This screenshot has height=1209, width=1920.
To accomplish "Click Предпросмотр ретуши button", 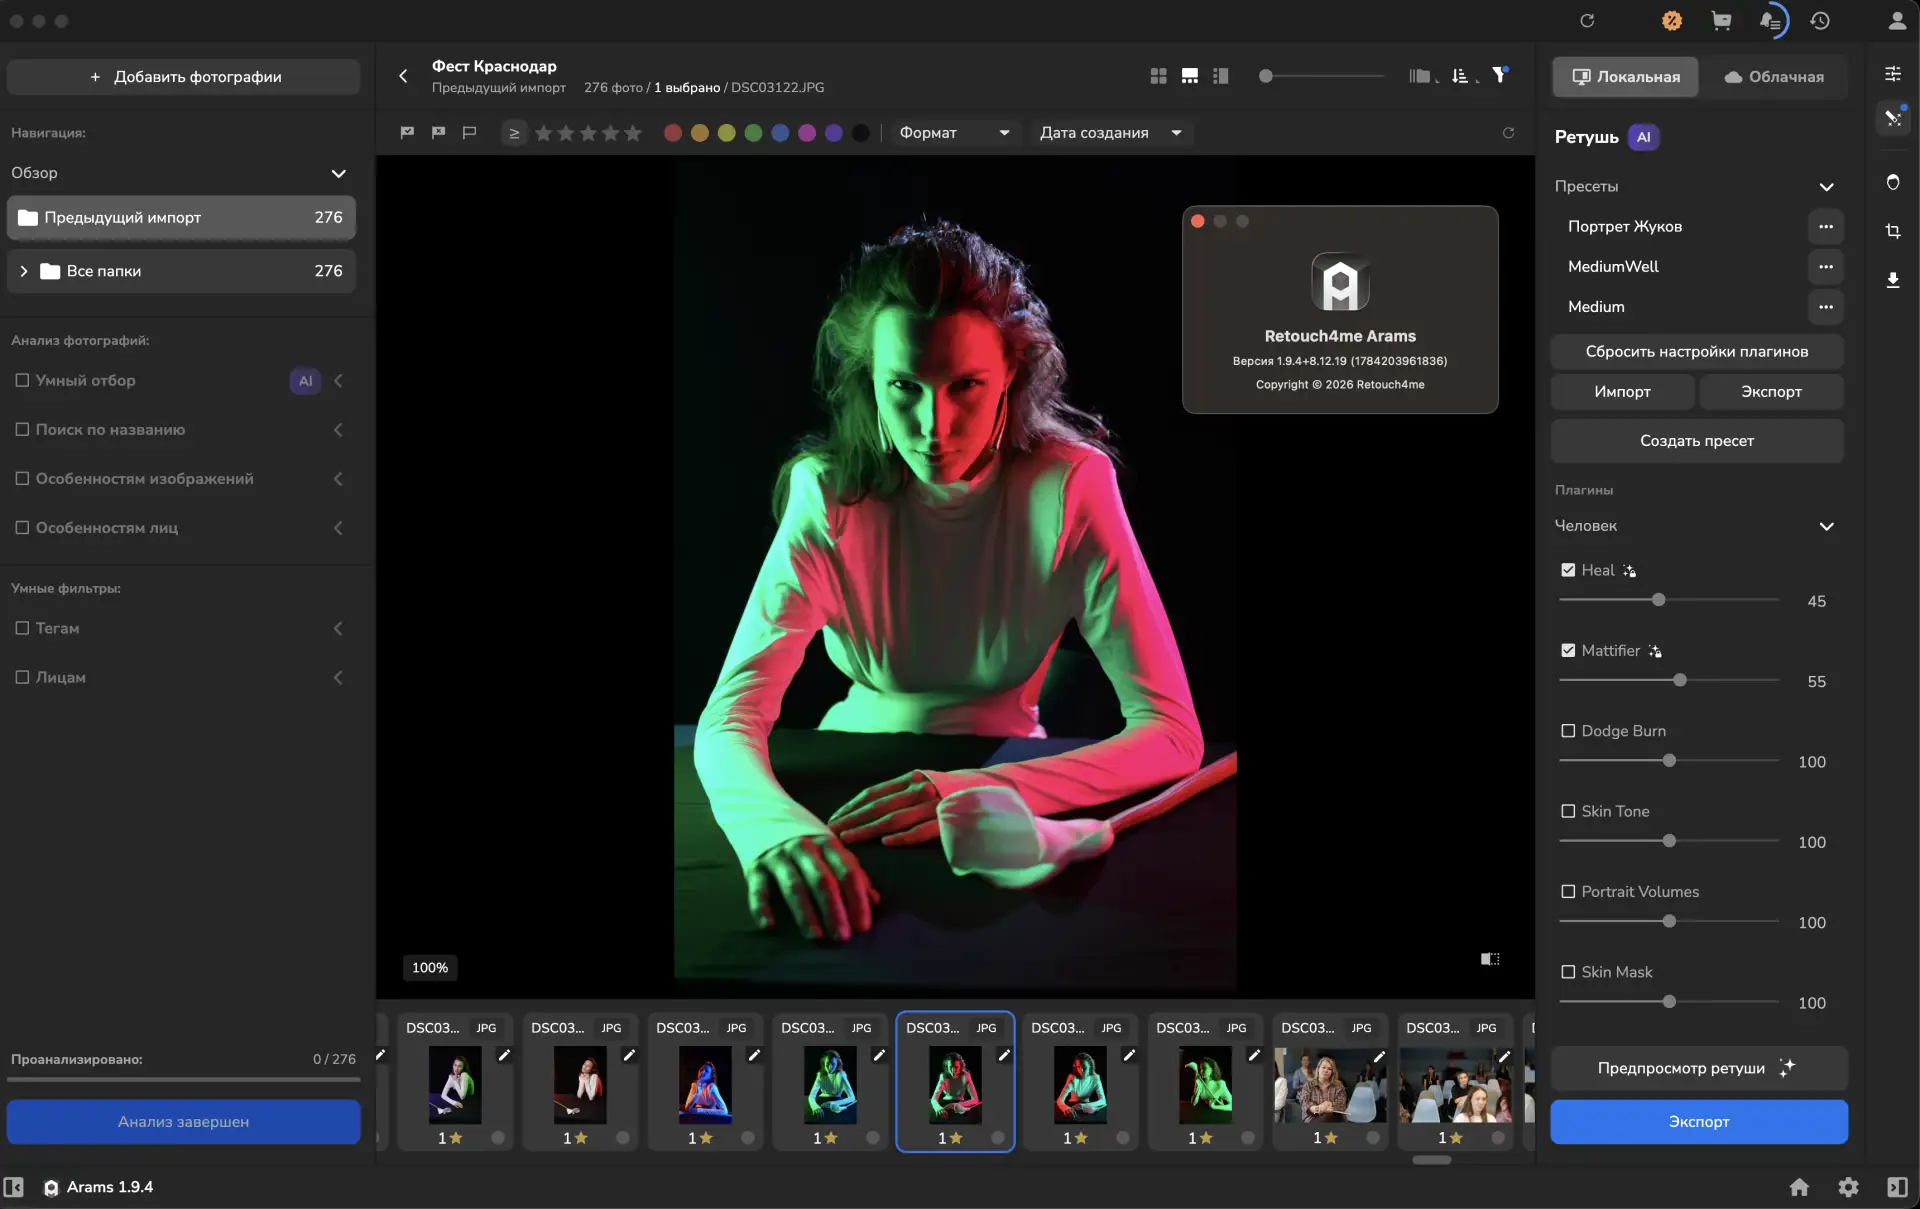I will 1699,1068.
